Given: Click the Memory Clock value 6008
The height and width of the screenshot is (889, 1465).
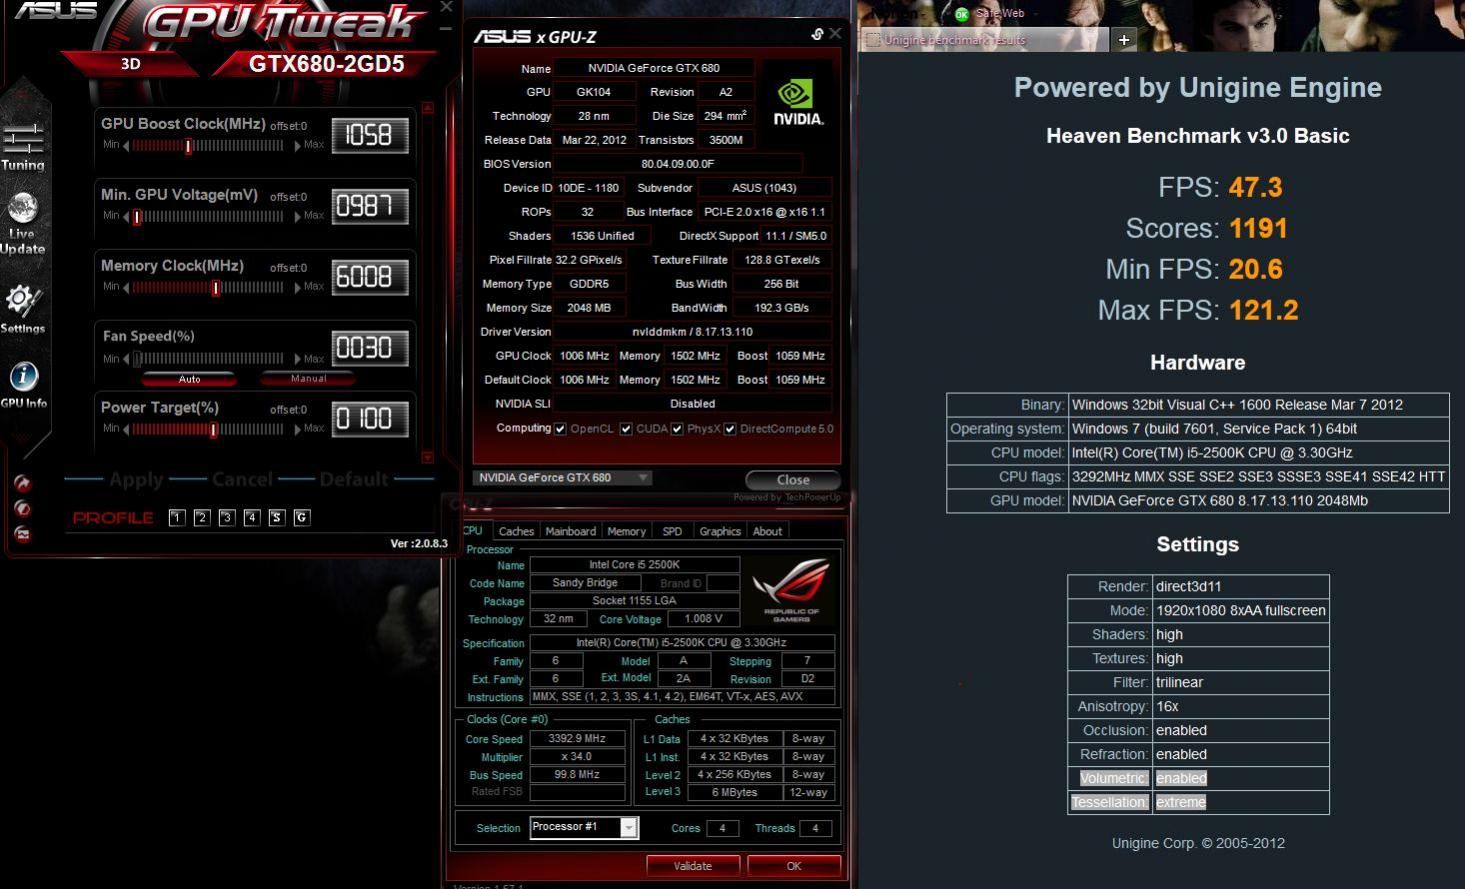Looking at the screenshot, I should pyautogui.click(x=369, y=277).
